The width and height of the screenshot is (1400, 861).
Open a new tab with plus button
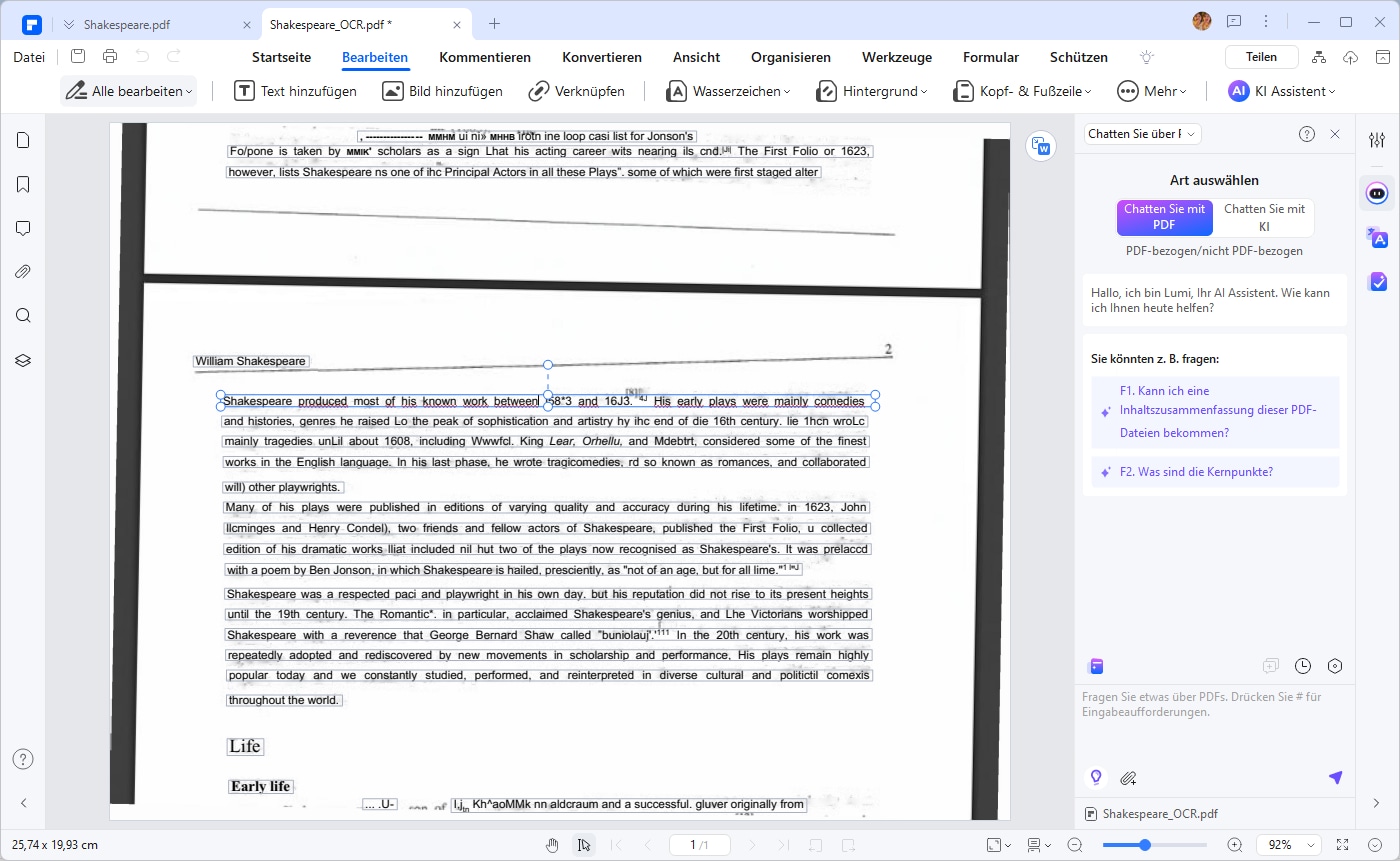coord(494,23)
